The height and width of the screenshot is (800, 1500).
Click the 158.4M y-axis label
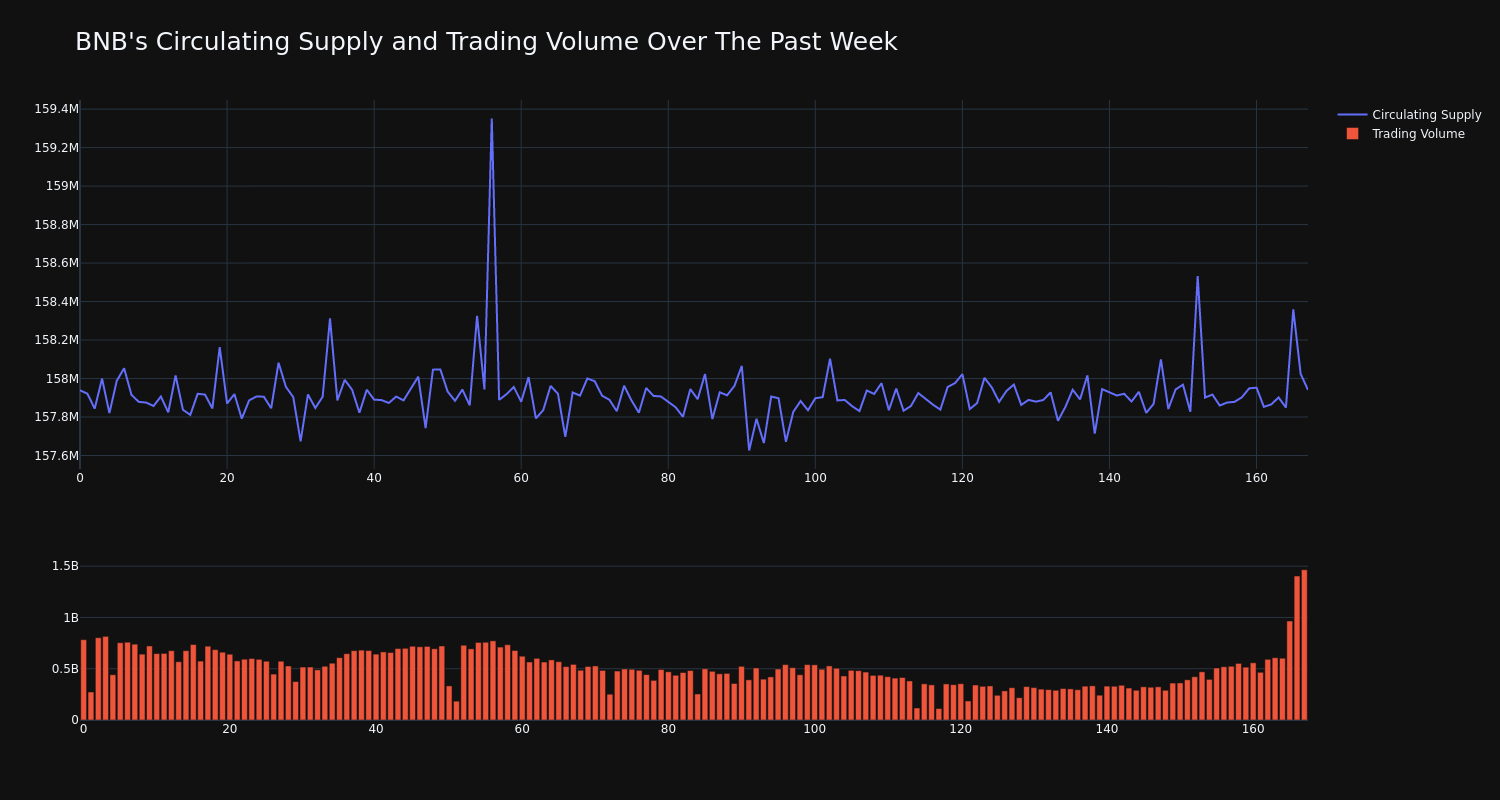[56, 302]
